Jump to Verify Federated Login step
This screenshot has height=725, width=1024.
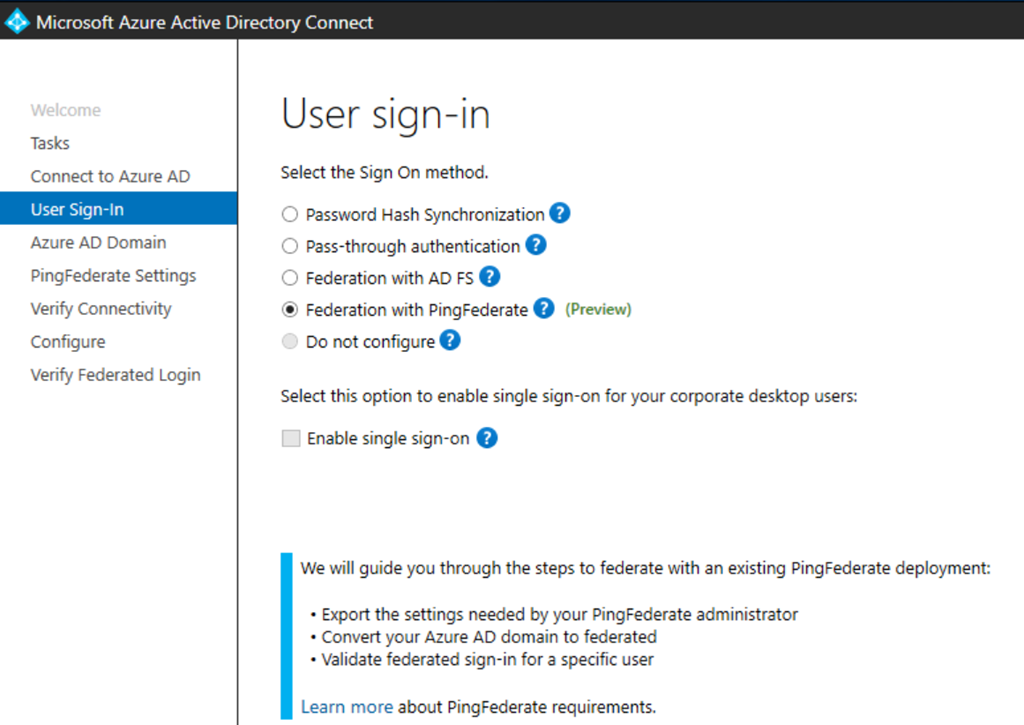(115, 374)
